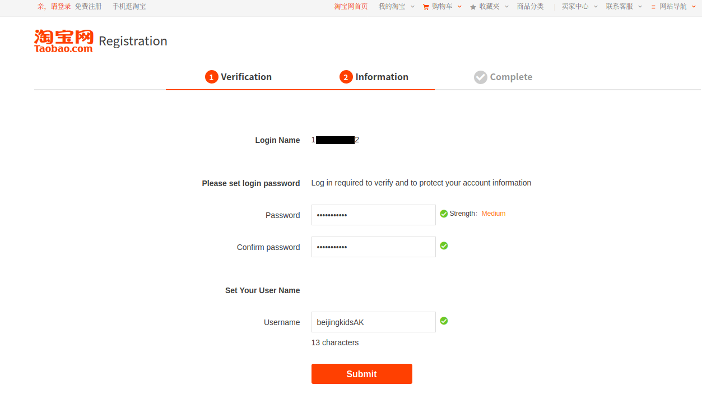The image size is (702, 403).
Task: Click the Complete step check icon
Action: pyautogui.click(x=480, y=77)
